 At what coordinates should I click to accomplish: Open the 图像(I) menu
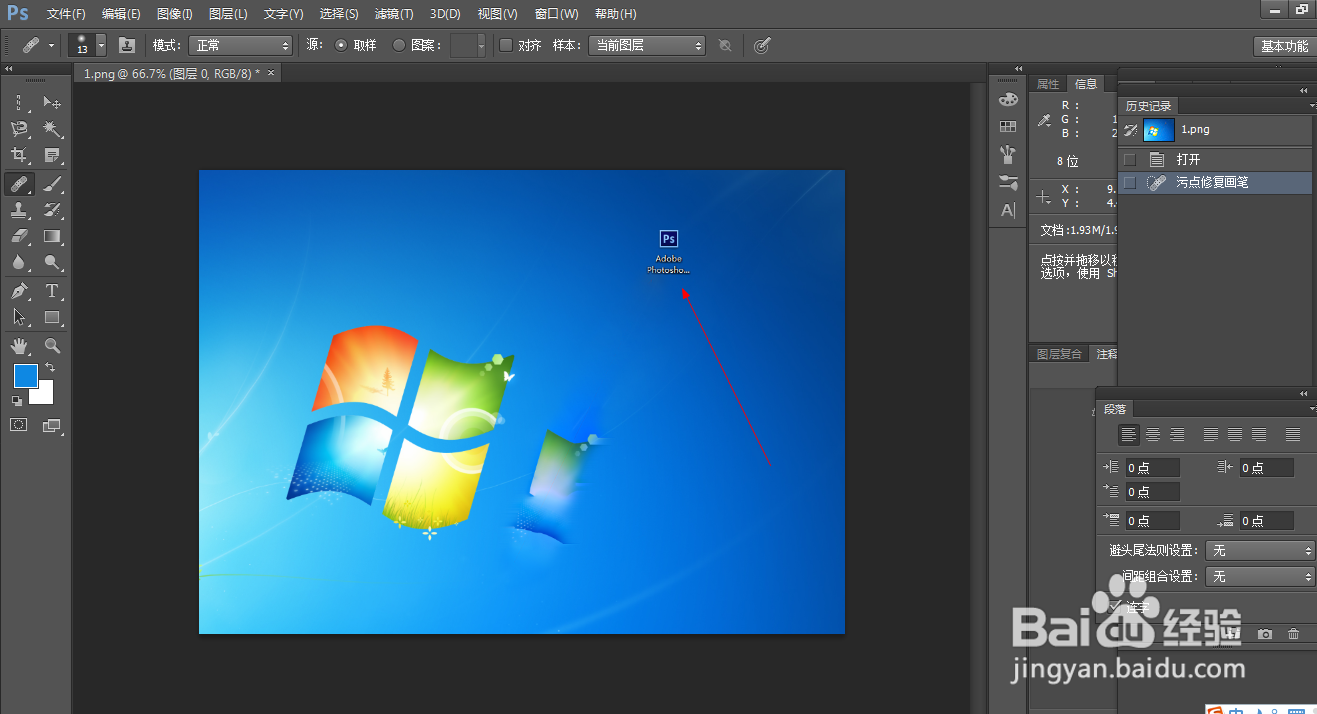(x=175, y=14)
